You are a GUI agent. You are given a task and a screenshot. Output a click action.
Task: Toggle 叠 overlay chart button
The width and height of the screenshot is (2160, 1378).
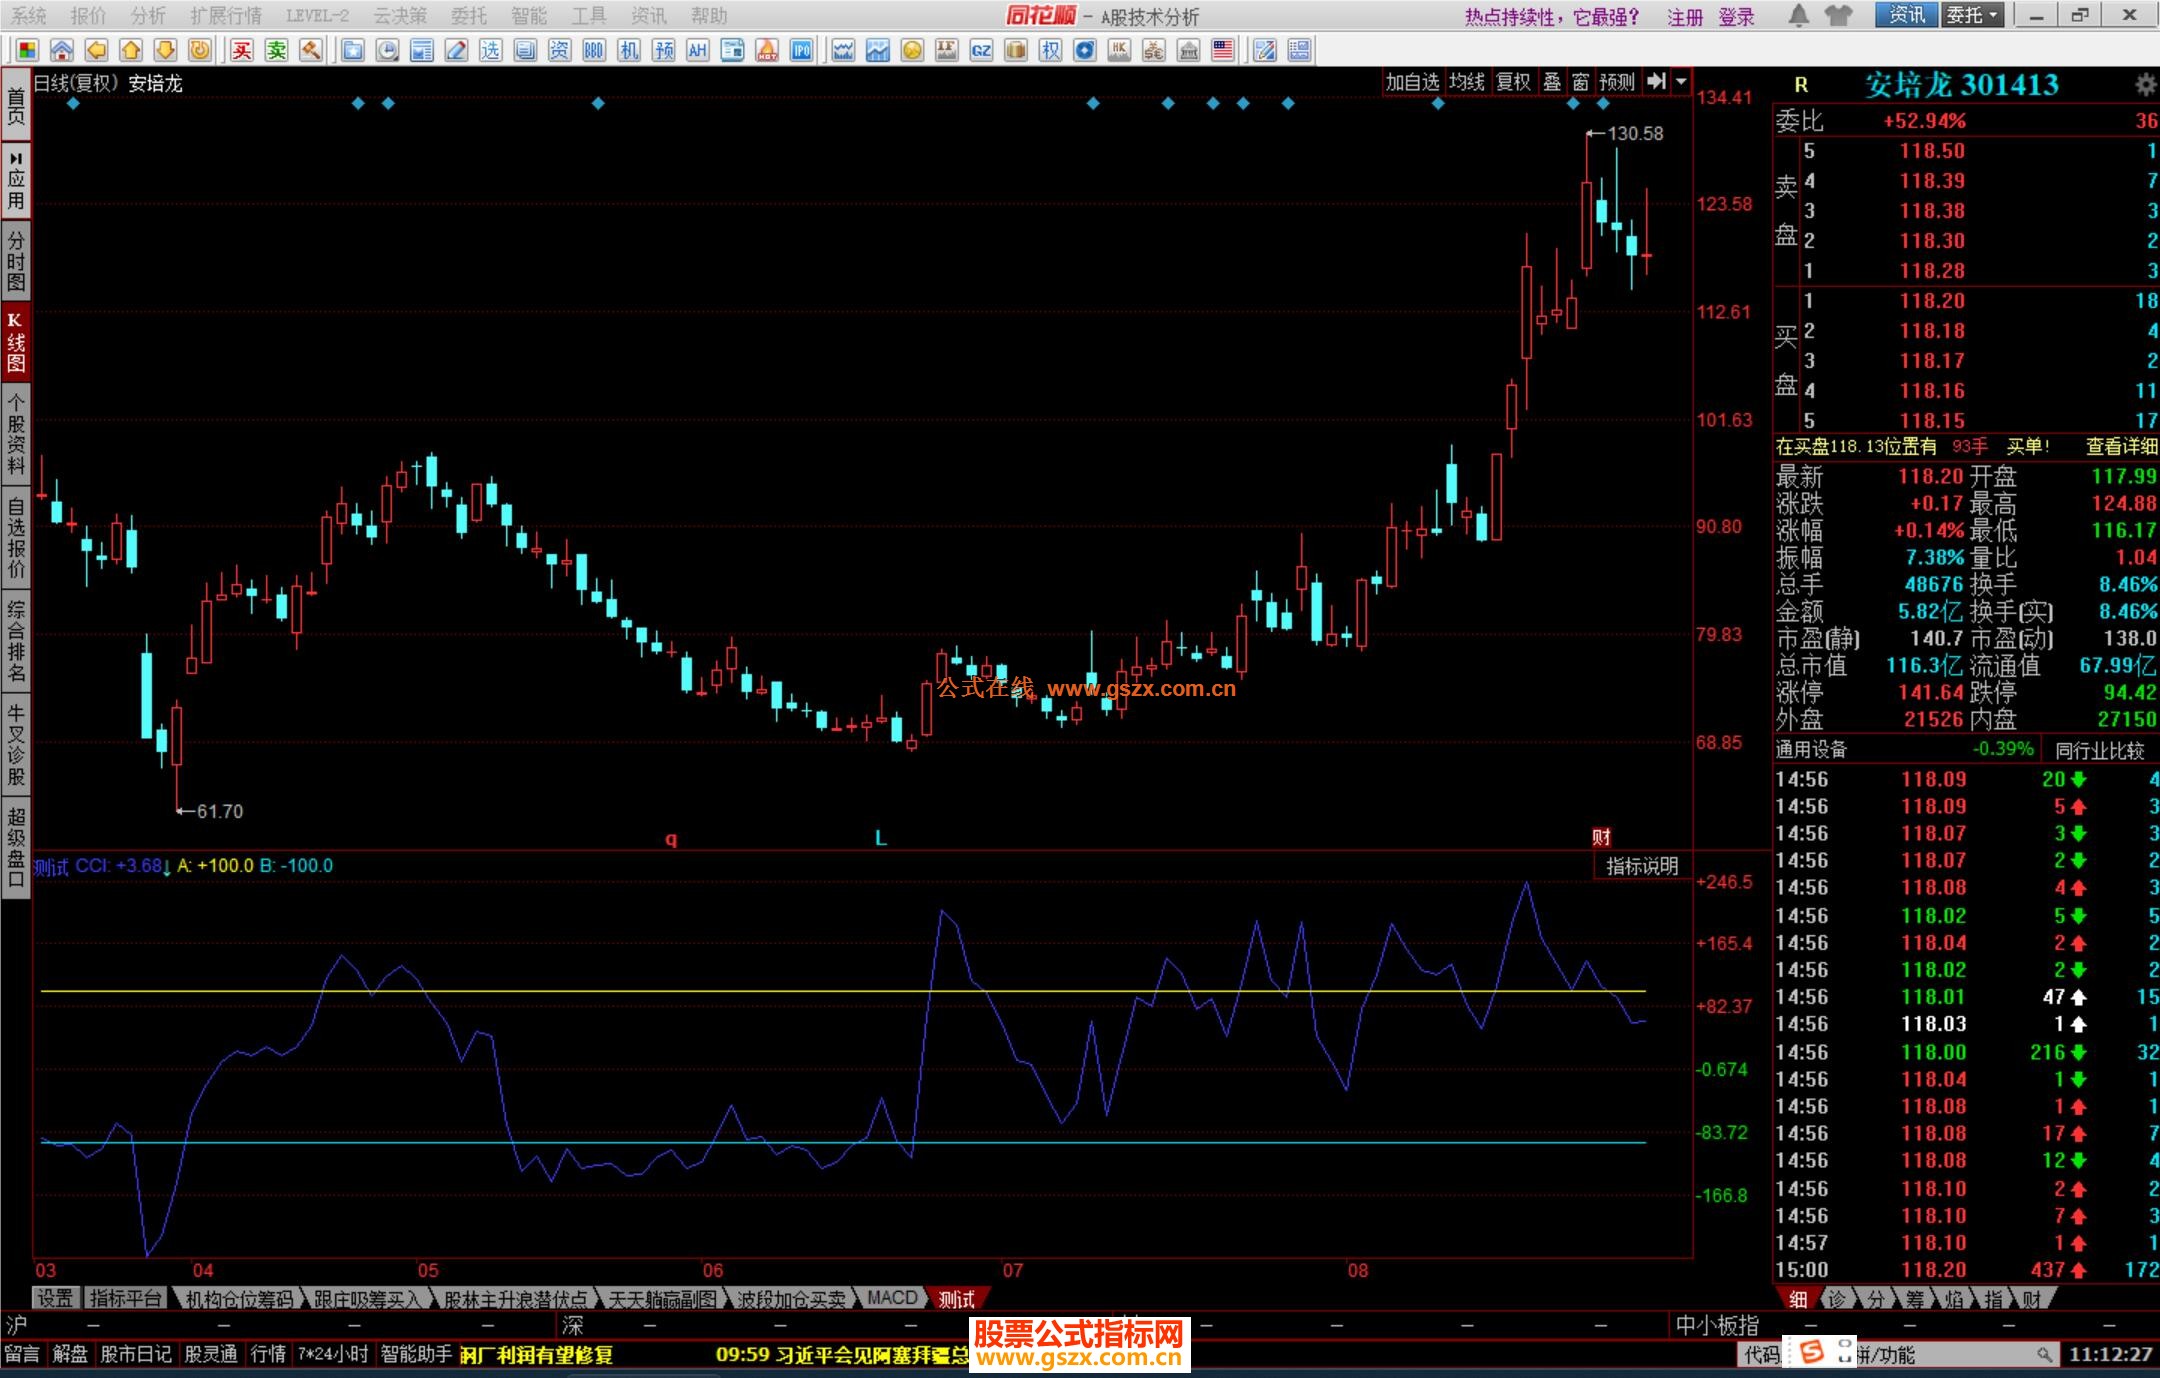(x=1552, y=82)
